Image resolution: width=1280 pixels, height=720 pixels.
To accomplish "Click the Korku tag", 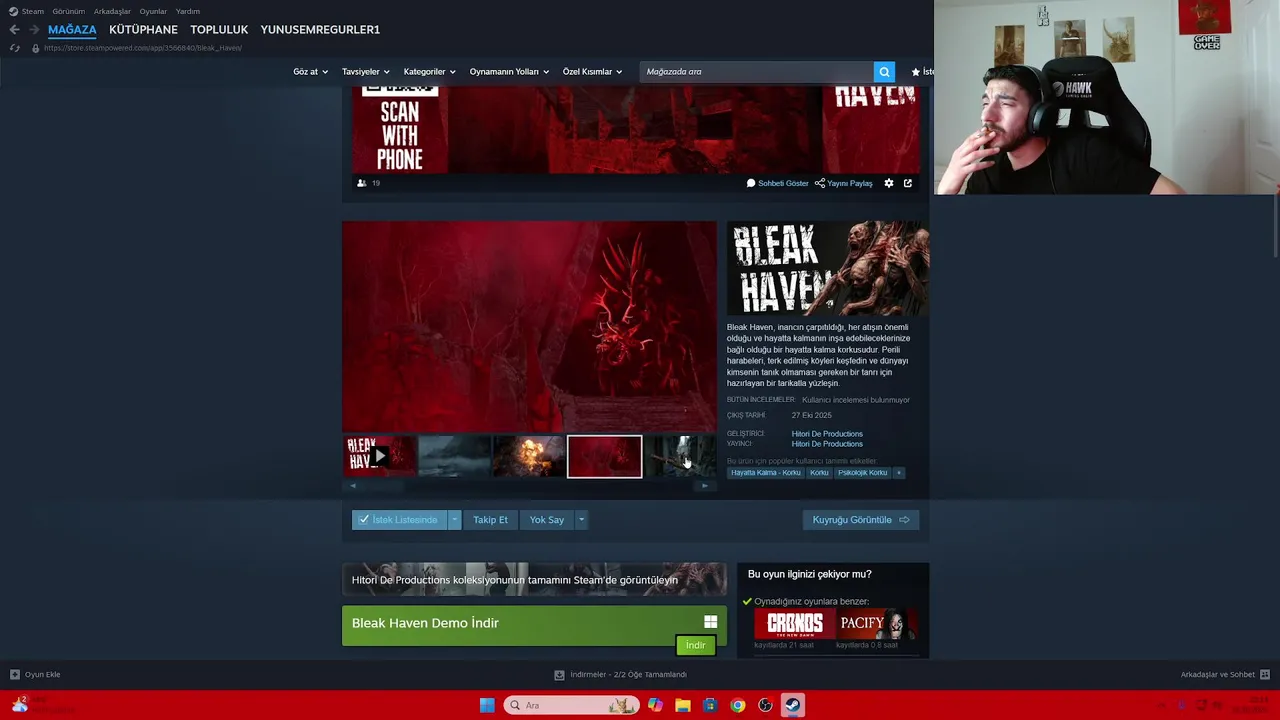I will click(819, 473).
